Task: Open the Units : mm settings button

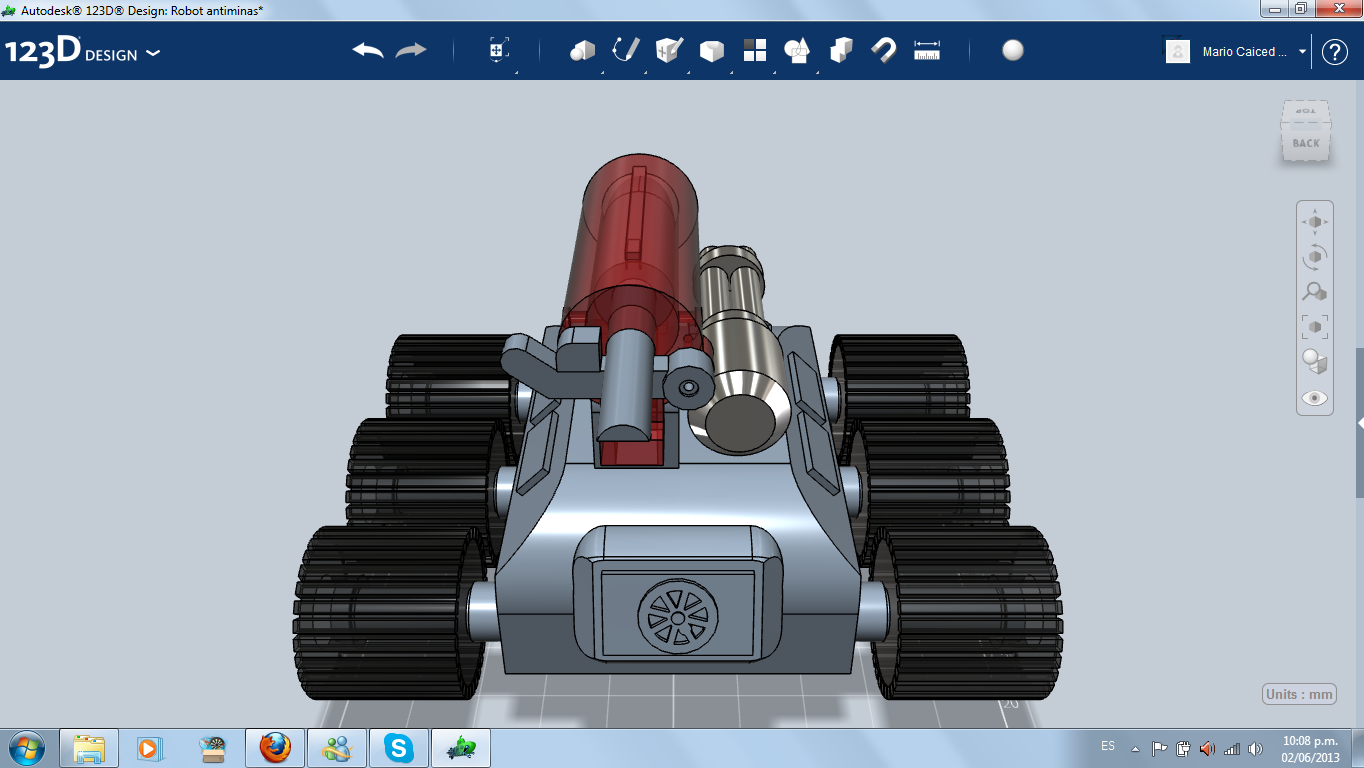Action: [1300, 695]
